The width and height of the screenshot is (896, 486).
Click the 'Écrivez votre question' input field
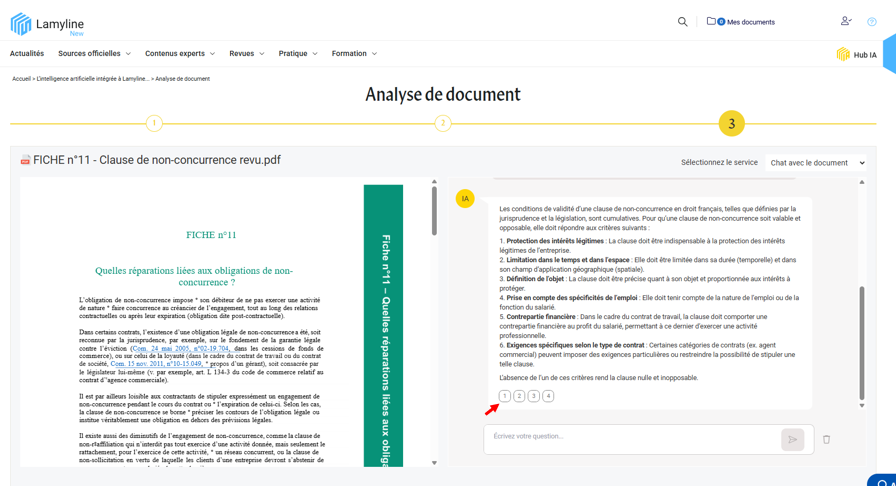pyautogui.click(x=630, y=437)
